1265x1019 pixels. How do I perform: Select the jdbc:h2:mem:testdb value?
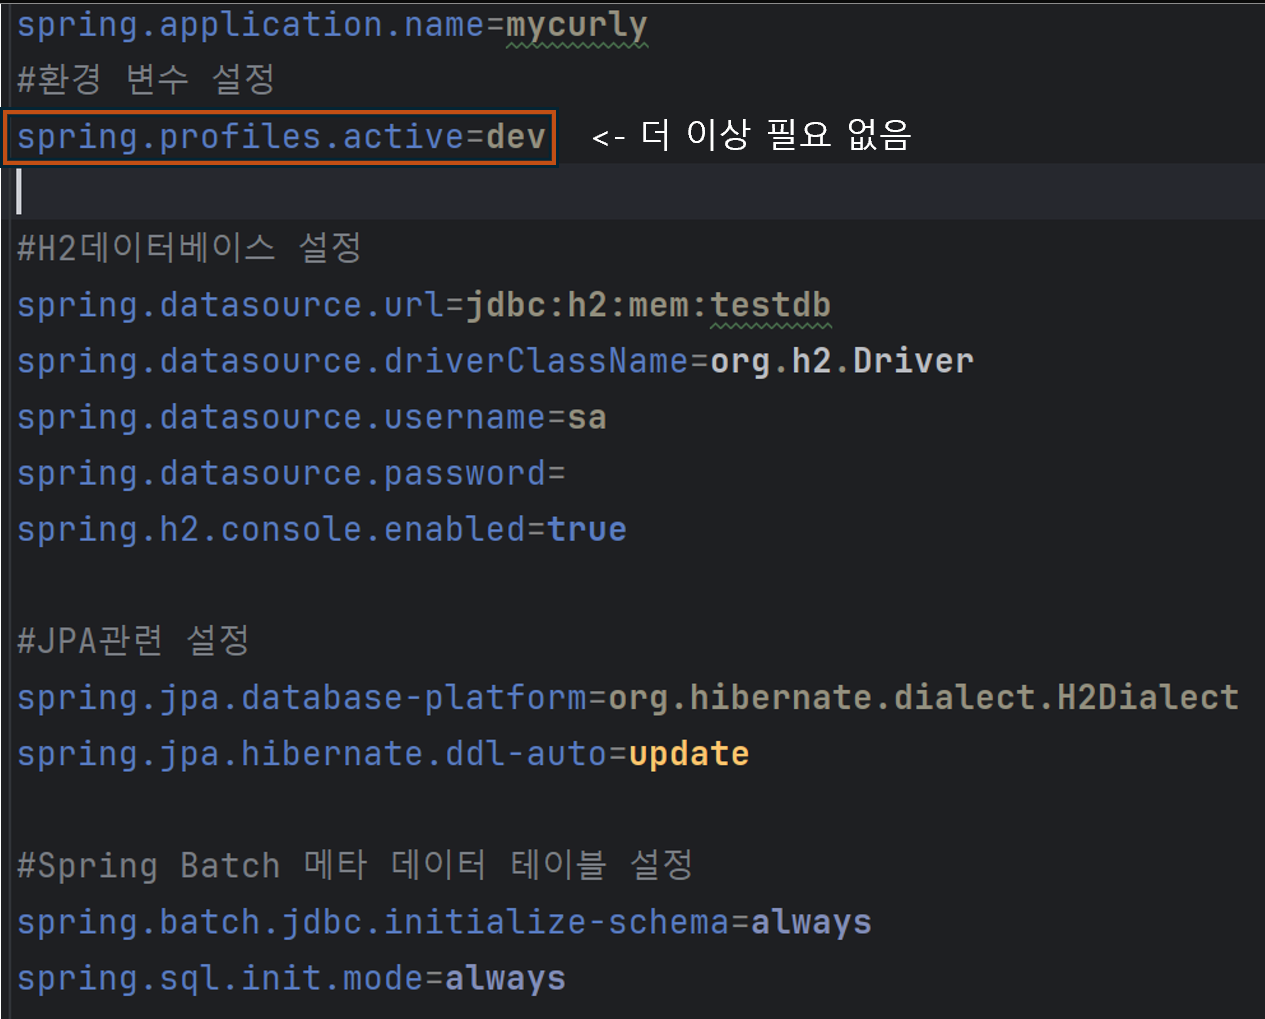[x=649, y=305]
